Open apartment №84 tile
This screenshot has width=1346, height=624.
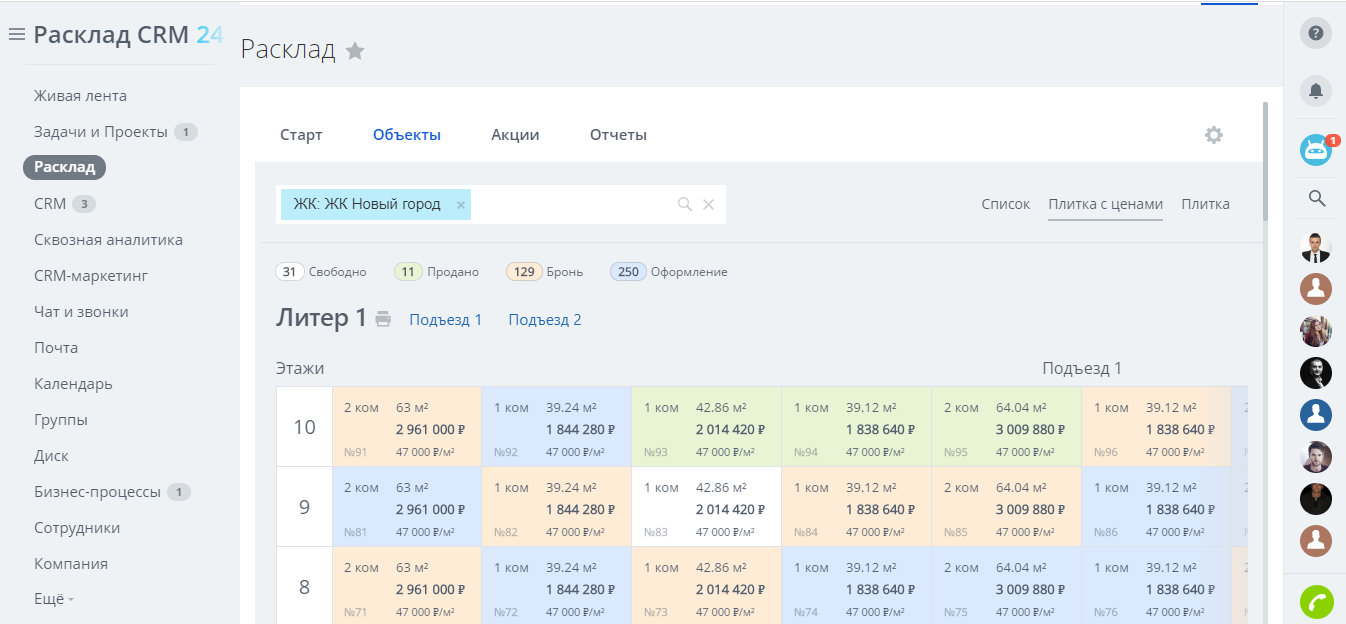point(857,507)
